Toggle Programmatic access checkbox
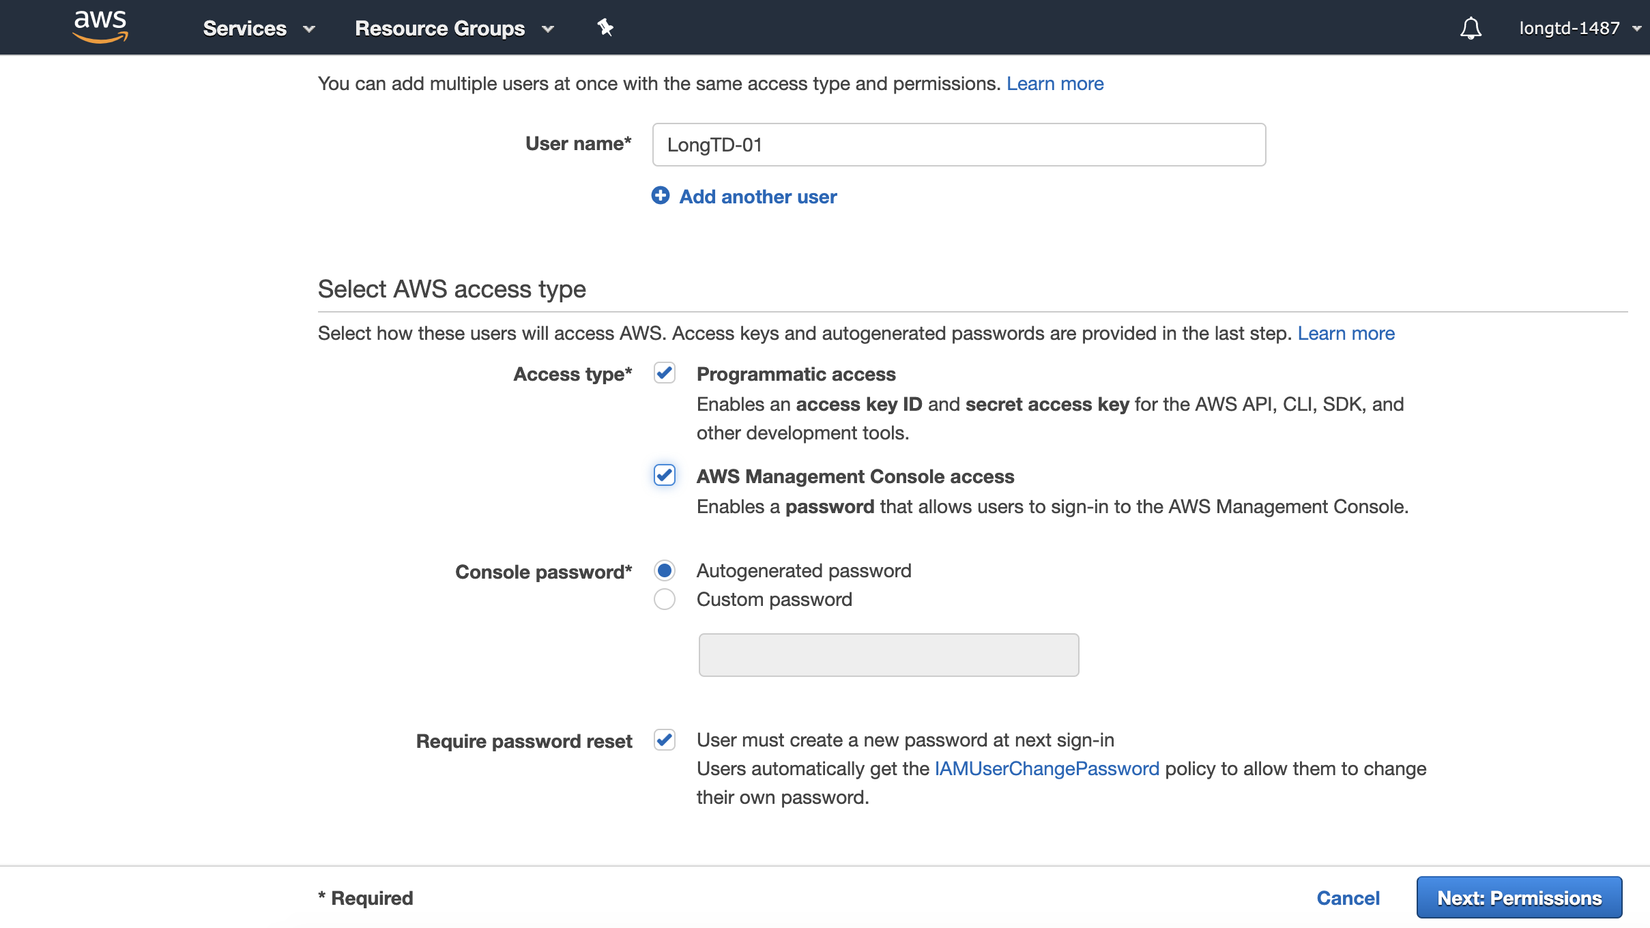Image resolution: width=1650 pixels, height=928 pixels. 665,373
